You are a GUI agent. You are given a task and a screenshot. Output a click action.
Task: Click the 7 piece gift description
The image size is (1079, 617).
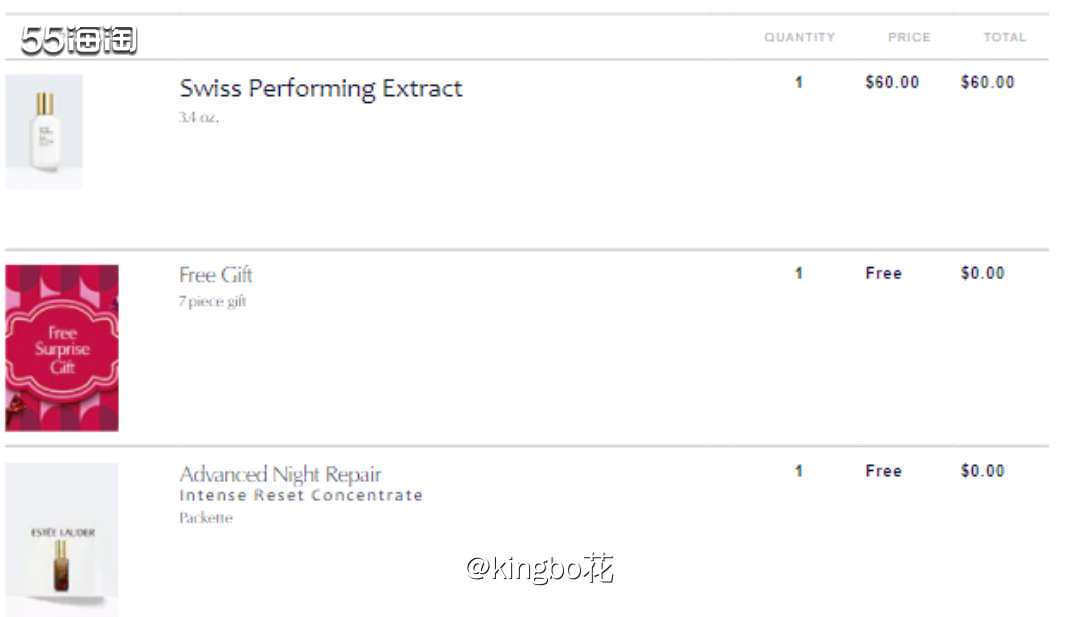pyautogui.click(x=212, y=302)
